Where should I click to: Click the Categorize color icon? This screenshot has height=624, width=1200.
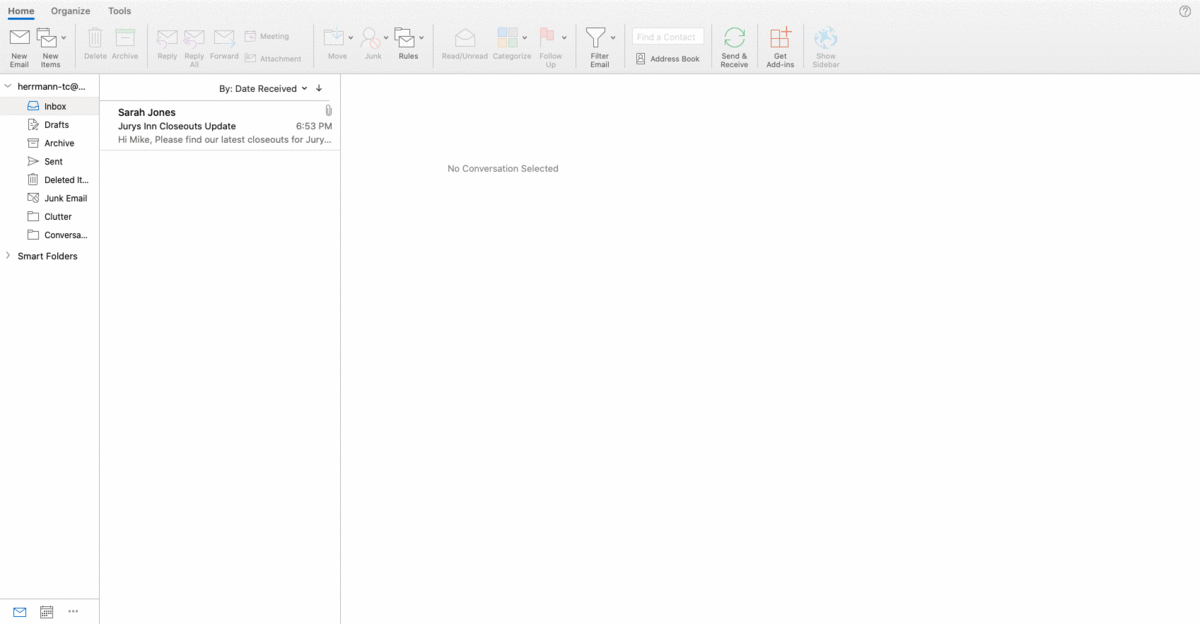coord(508,38)
